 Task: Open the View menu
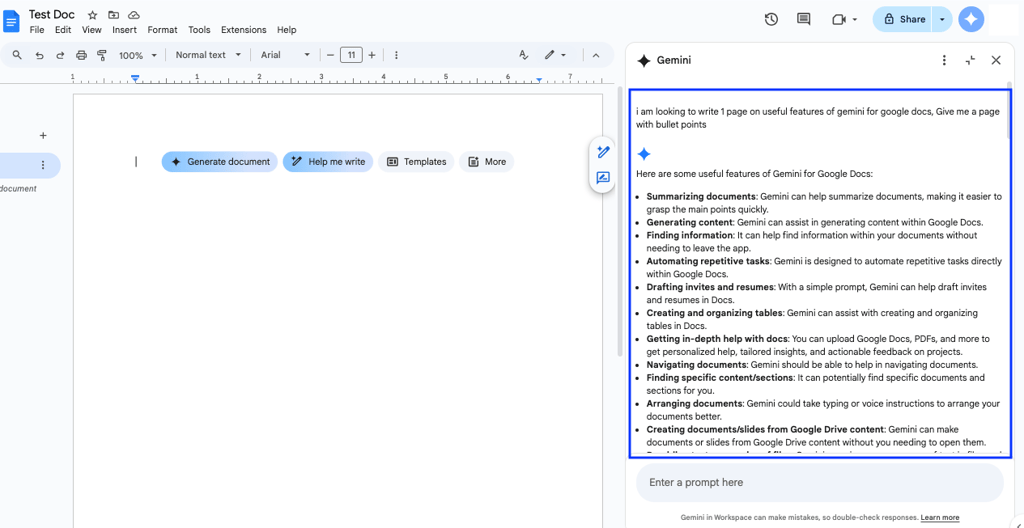(x=91, y=30)
